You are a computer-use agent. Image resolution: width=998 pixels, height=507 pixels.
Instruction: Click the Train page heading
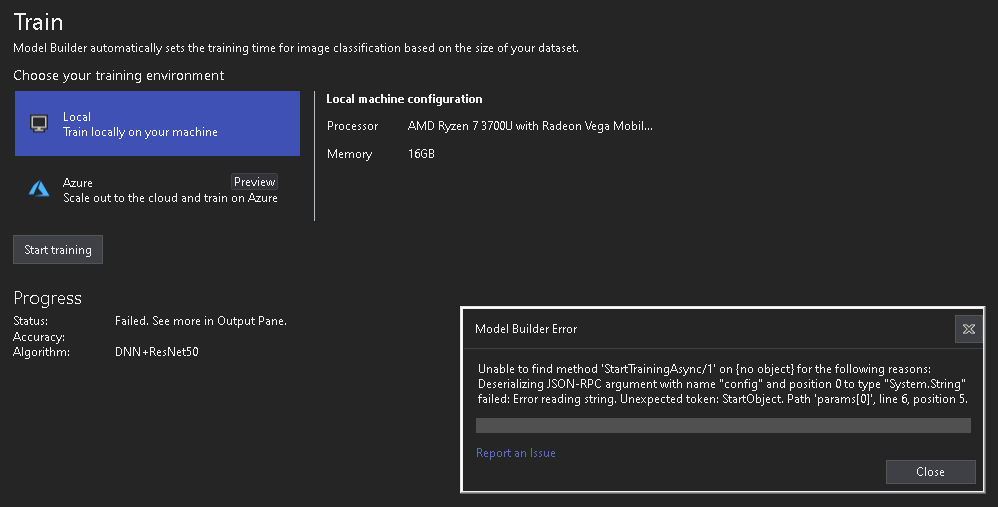[x=38, y=22]
